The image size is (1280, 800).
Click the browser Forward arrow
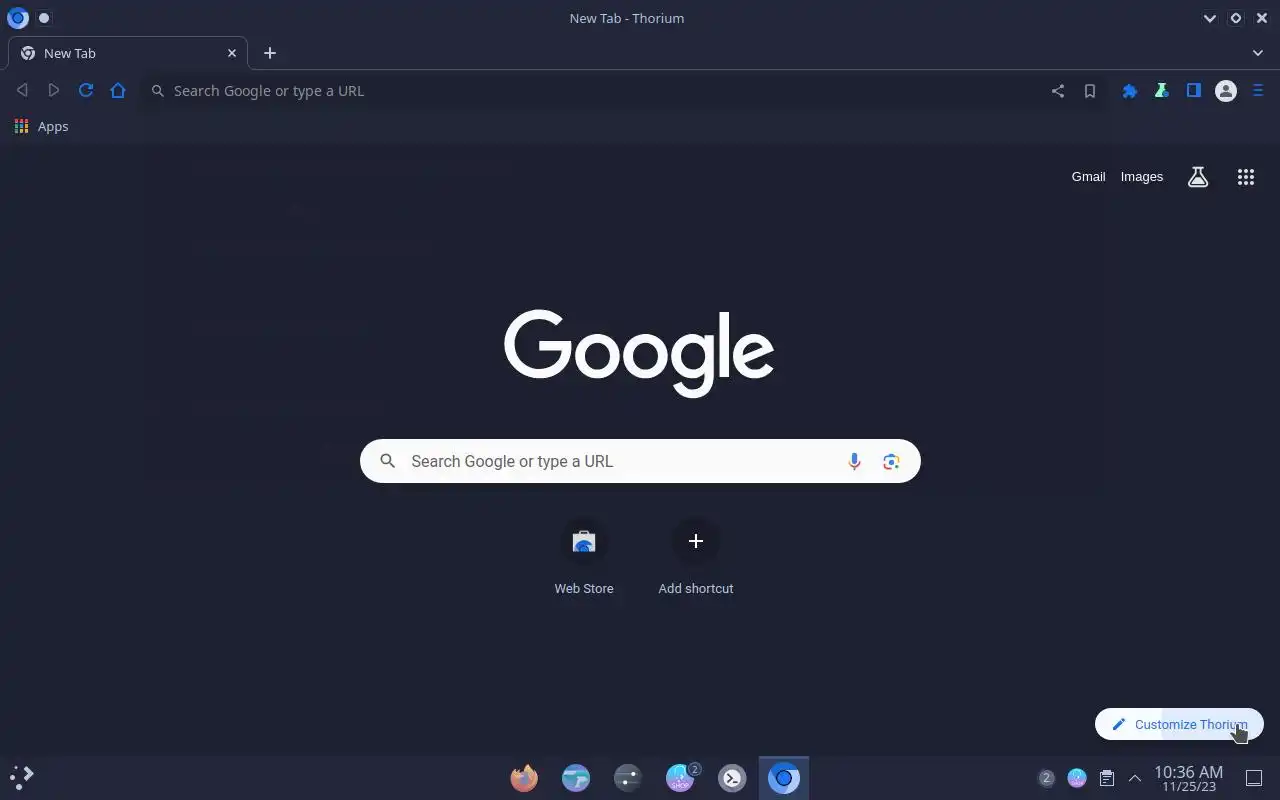(x=54, y=91)
